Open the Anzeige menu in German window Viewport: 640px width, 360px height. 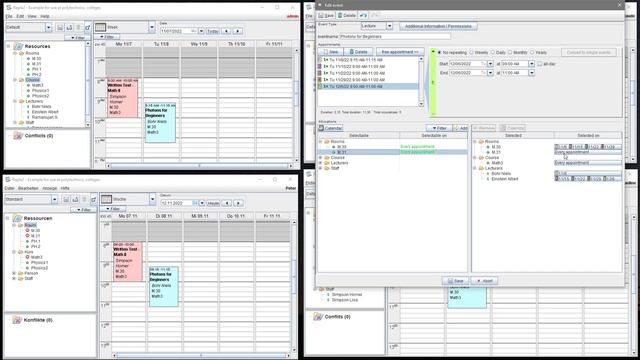click(50, 189)
